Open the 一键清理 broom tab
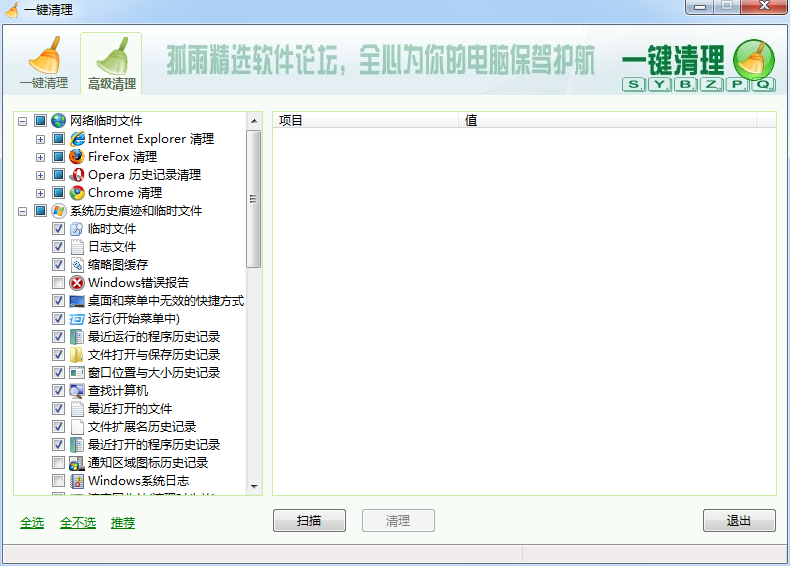The image size is (790, 566). (x=44, y=63)
